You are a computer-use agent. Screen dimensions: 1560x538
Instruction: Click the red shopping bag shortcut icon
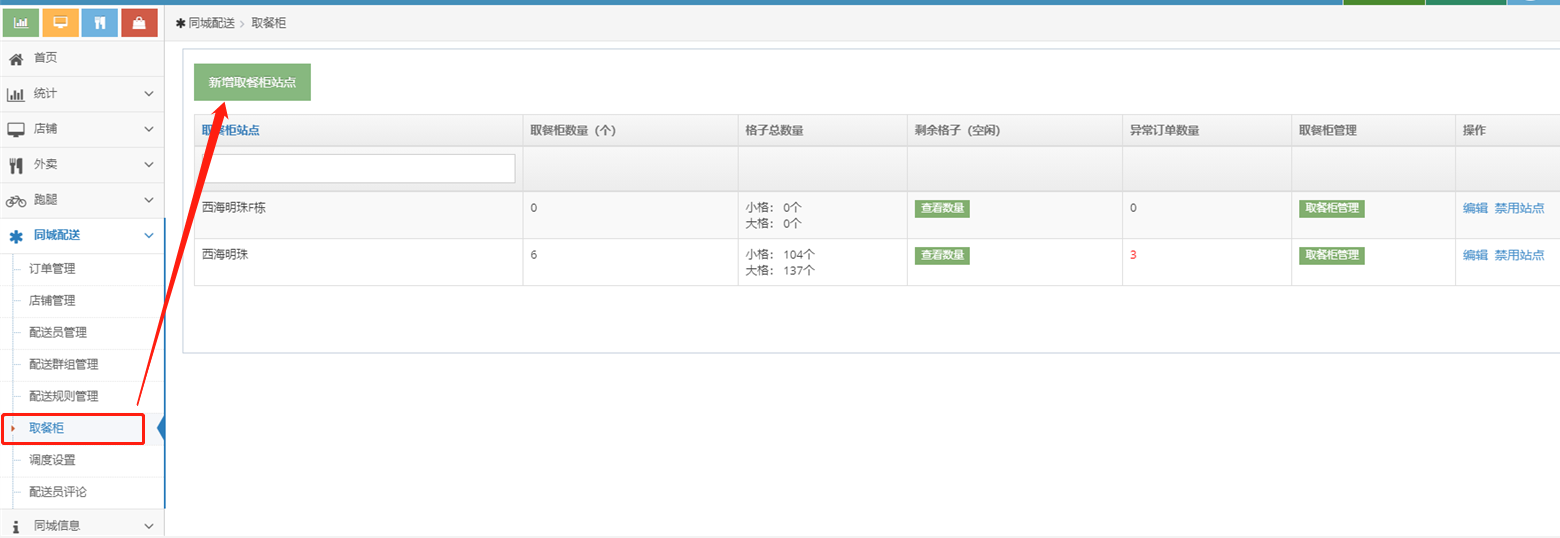coord(139,22)
